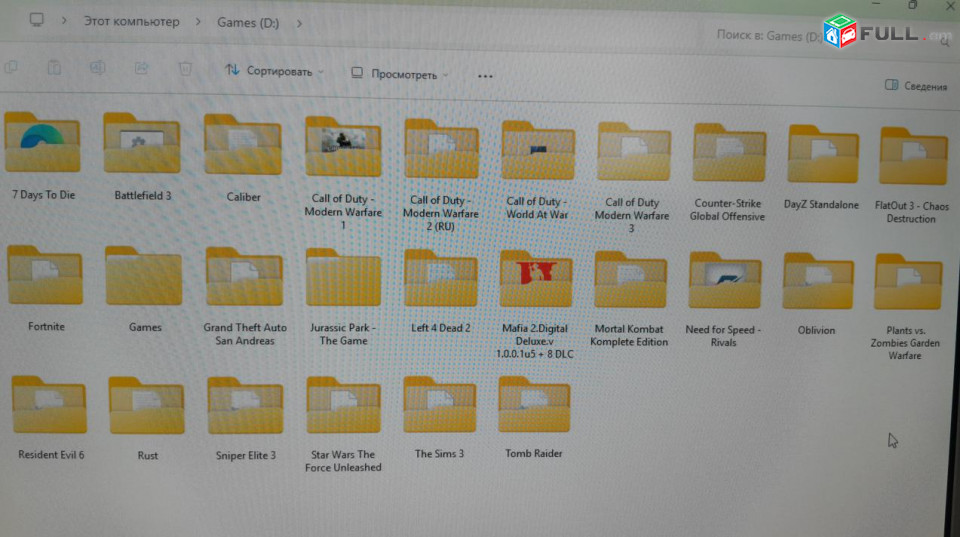
Task: Open the 7 Days To Die folder
Action: pyautogui.click(x=42, y=142)
